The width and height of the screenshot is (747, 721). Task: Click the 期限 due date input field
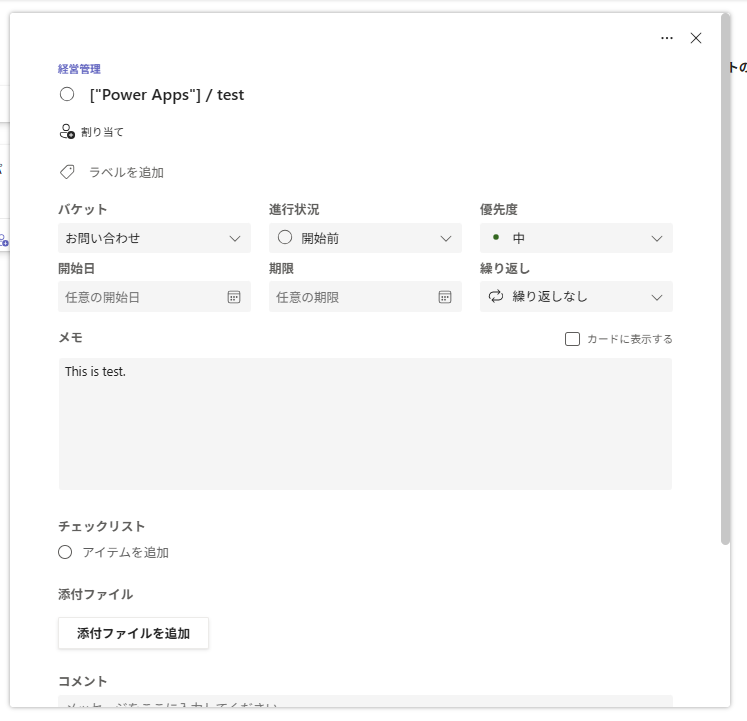tap(365, 297)
